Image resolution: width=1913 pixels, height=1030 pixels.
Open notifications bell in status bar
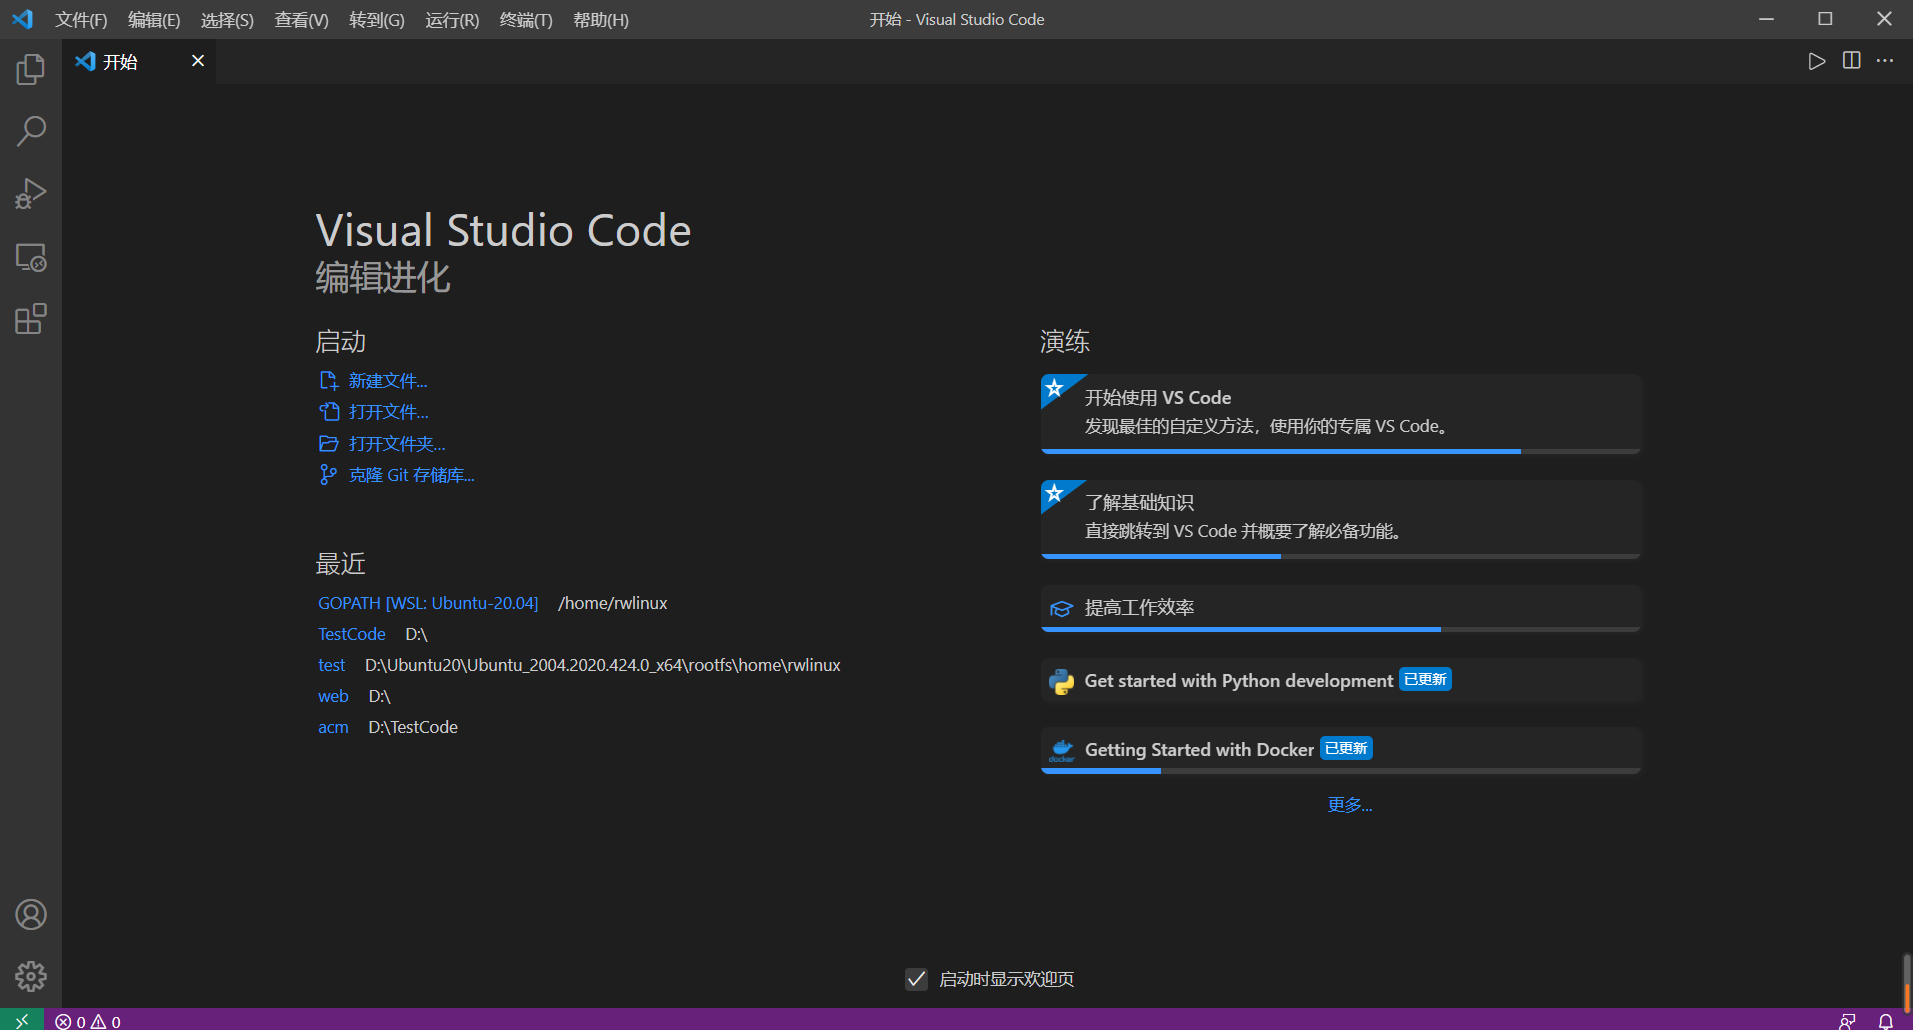[x=1885, y=1021]
